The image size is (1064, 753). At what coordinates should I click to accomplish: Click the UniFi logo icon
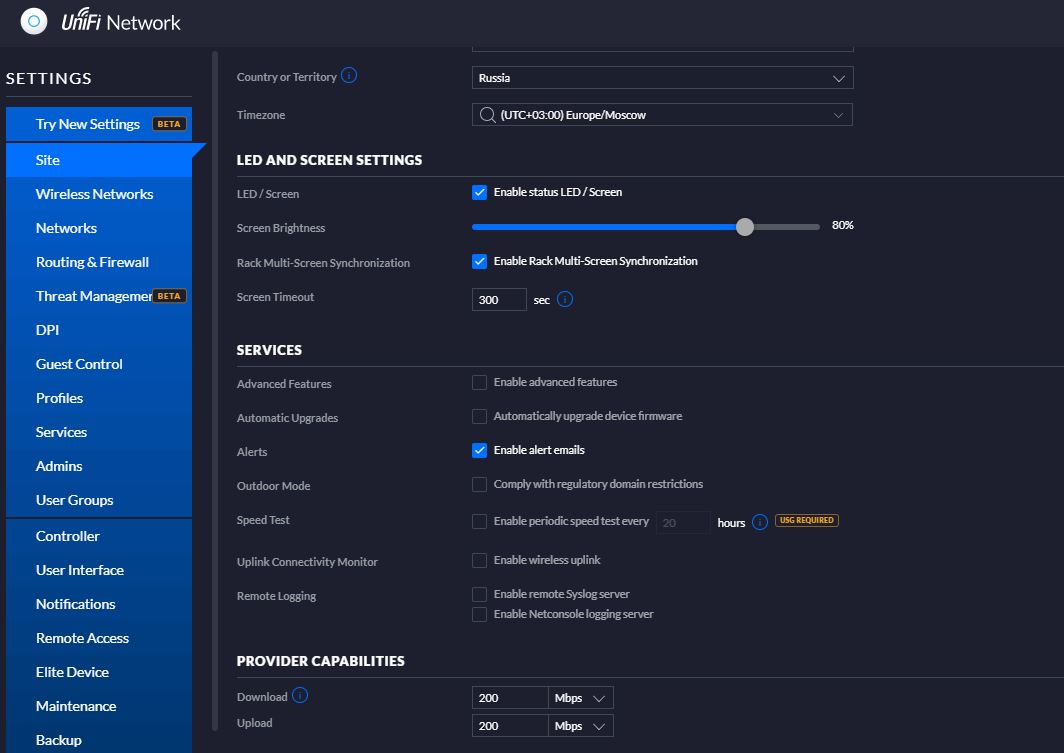click(34, 22)
